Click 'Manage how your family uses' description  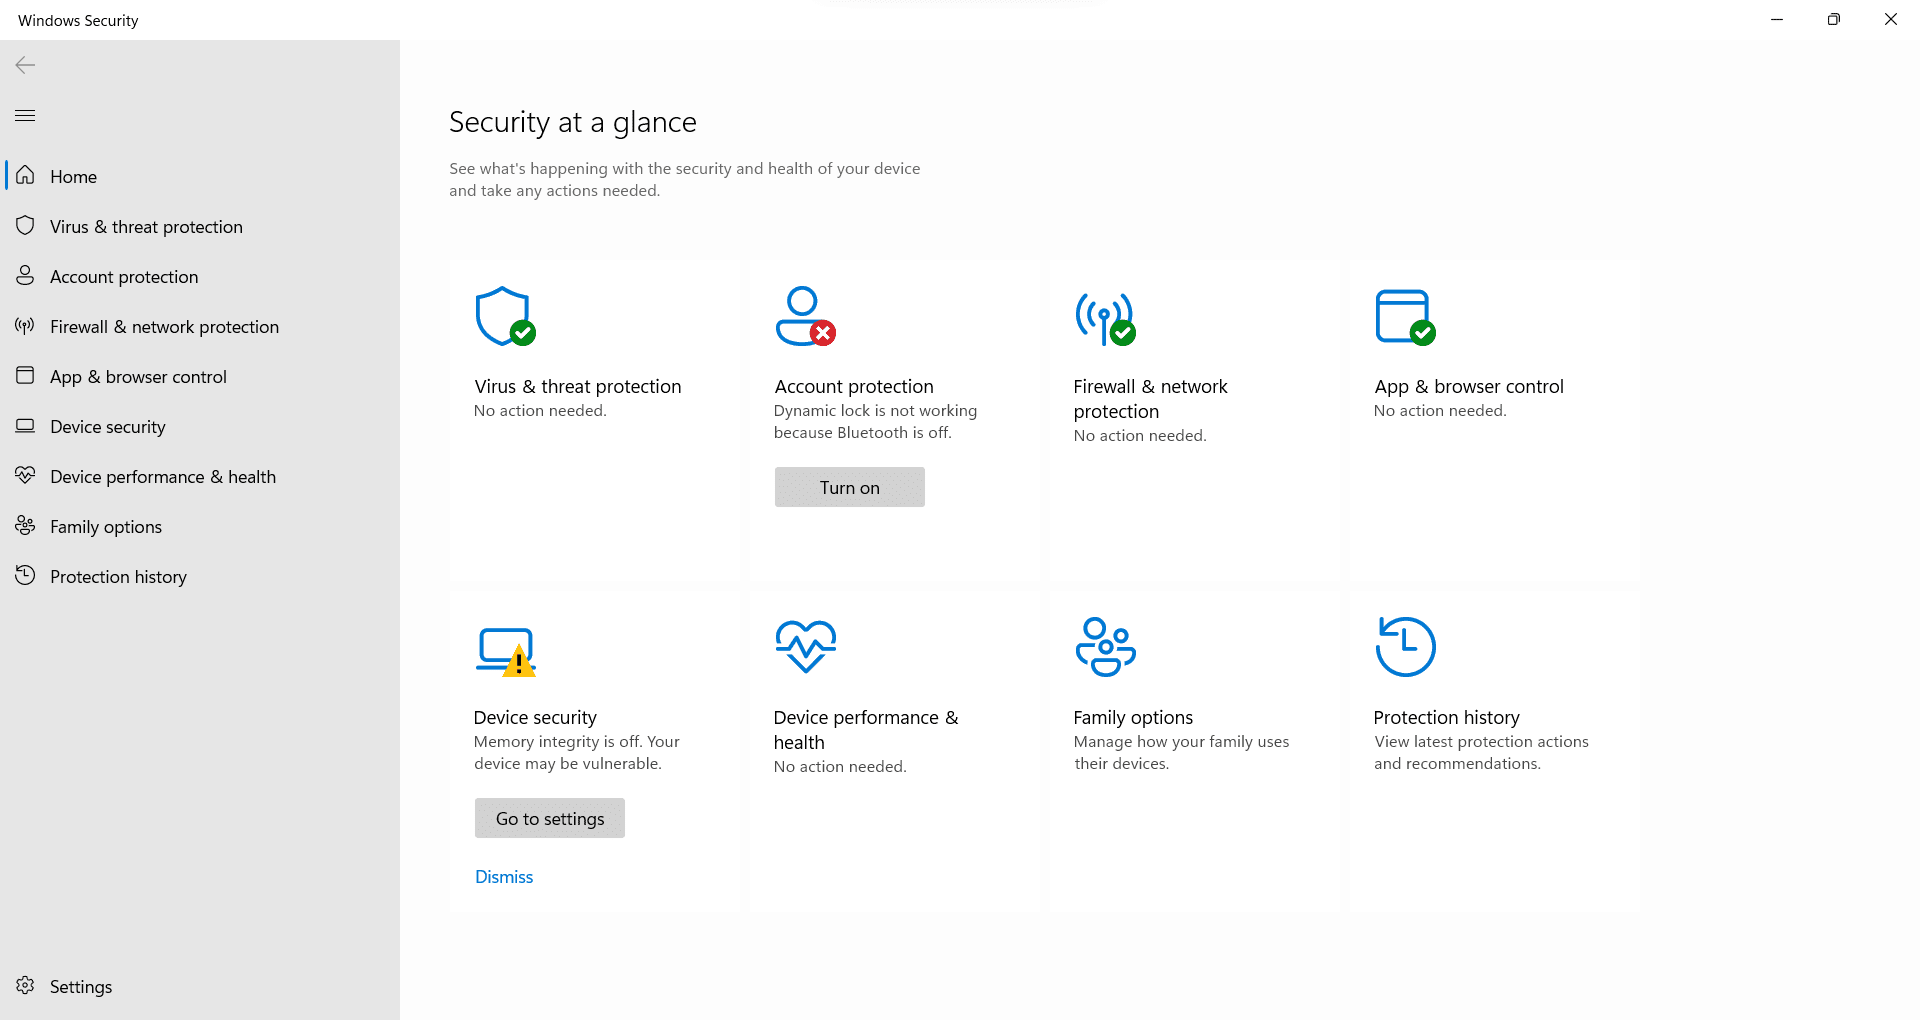1181,752
